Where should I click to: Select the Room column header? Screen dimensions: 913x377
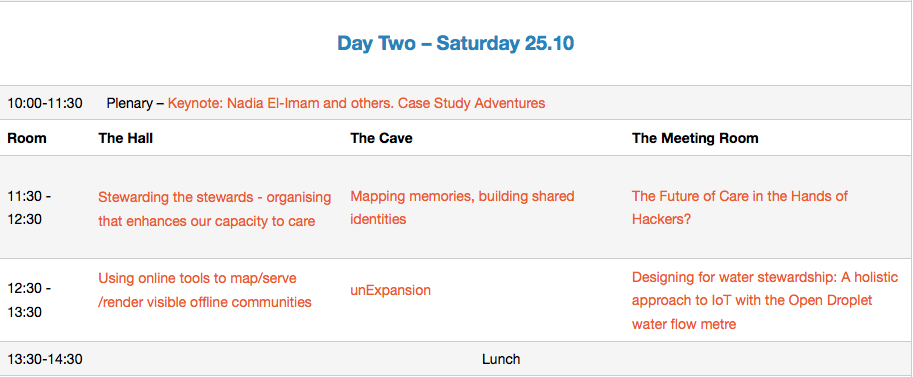27,138
